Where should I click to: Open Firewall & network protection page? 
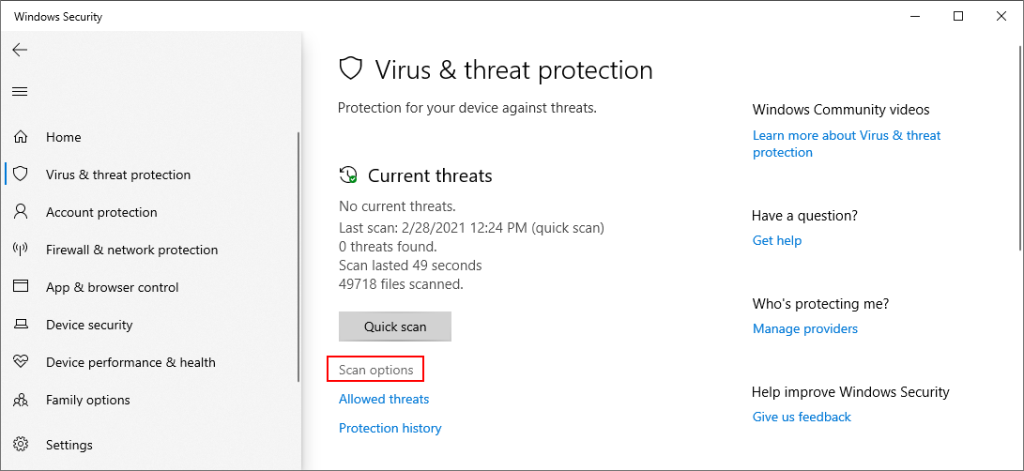pos(131,250)
